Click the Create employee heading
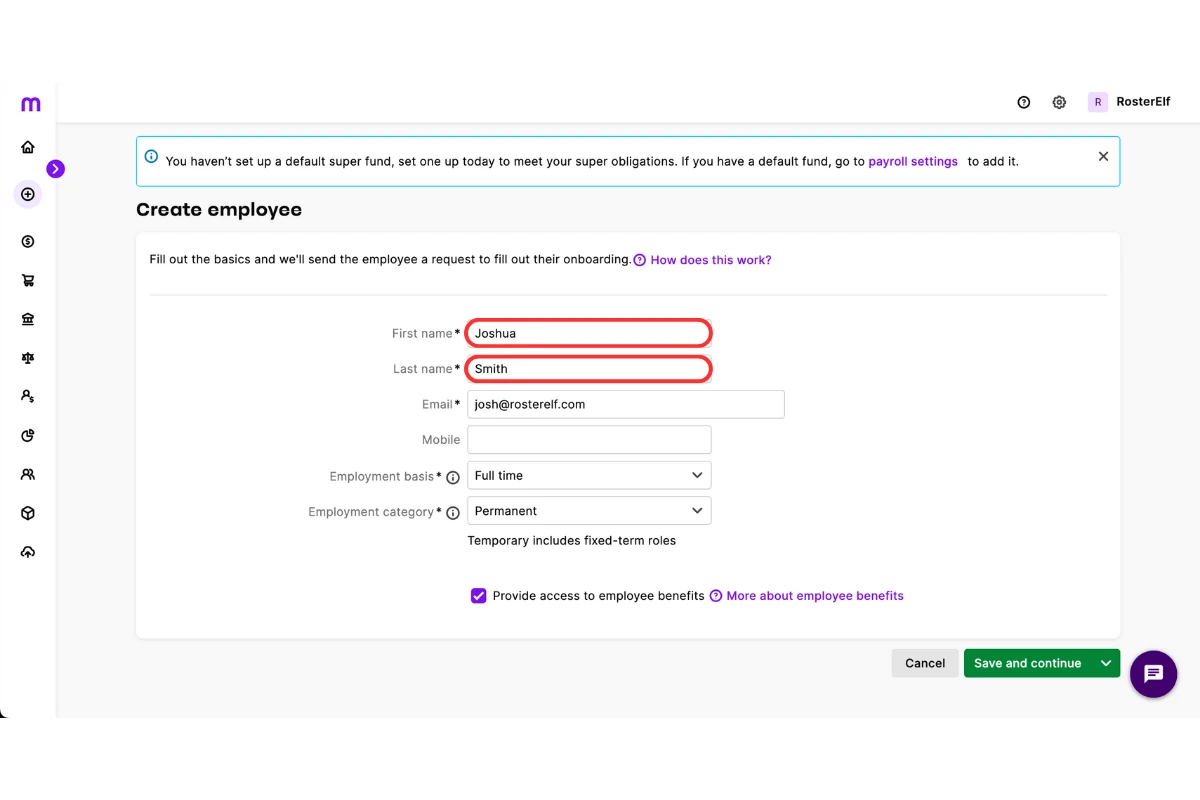Image resolution: width=1200 pixels, height=800 pixels. (219, 210)
